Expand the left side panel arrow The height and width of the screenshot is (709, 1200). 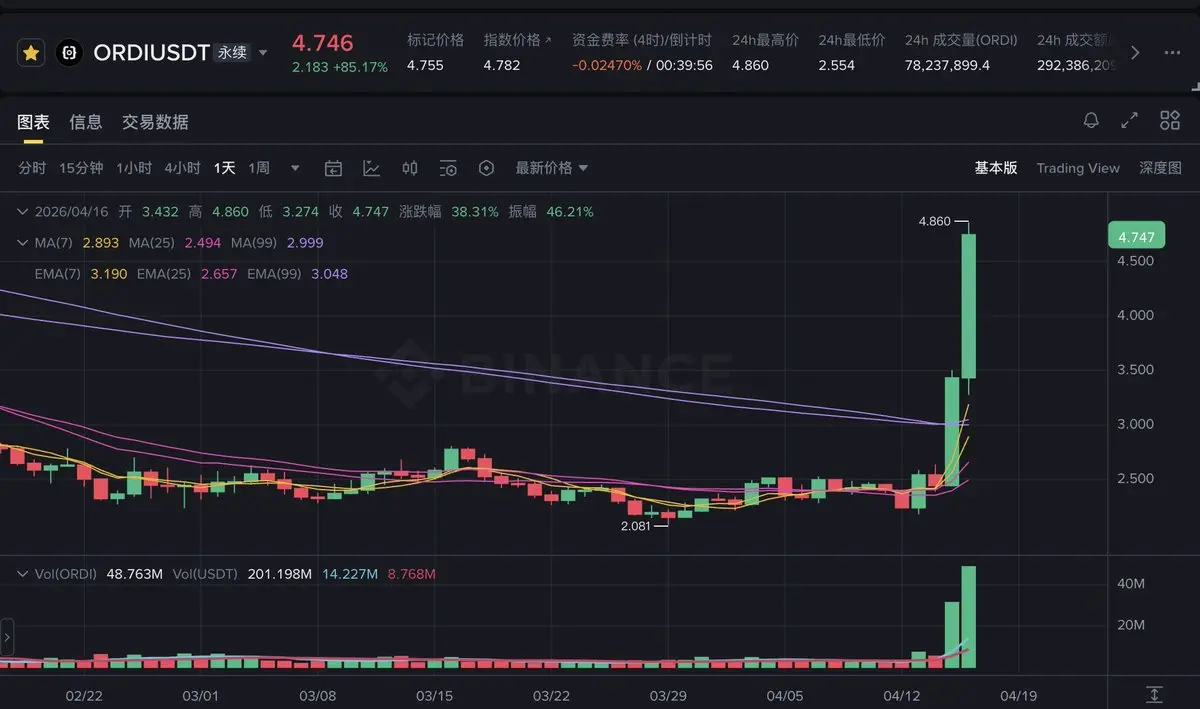[6, 637]
